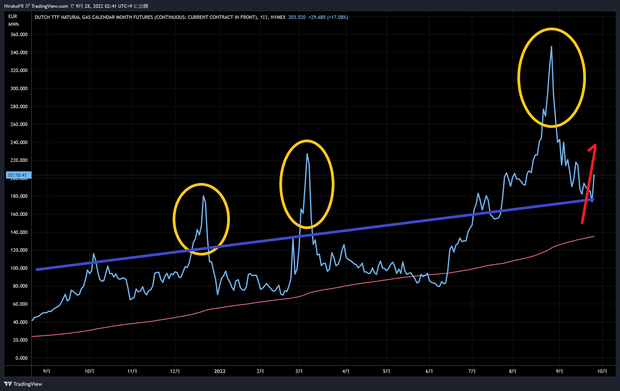Click the HirokoFR author name

(14, 6)
